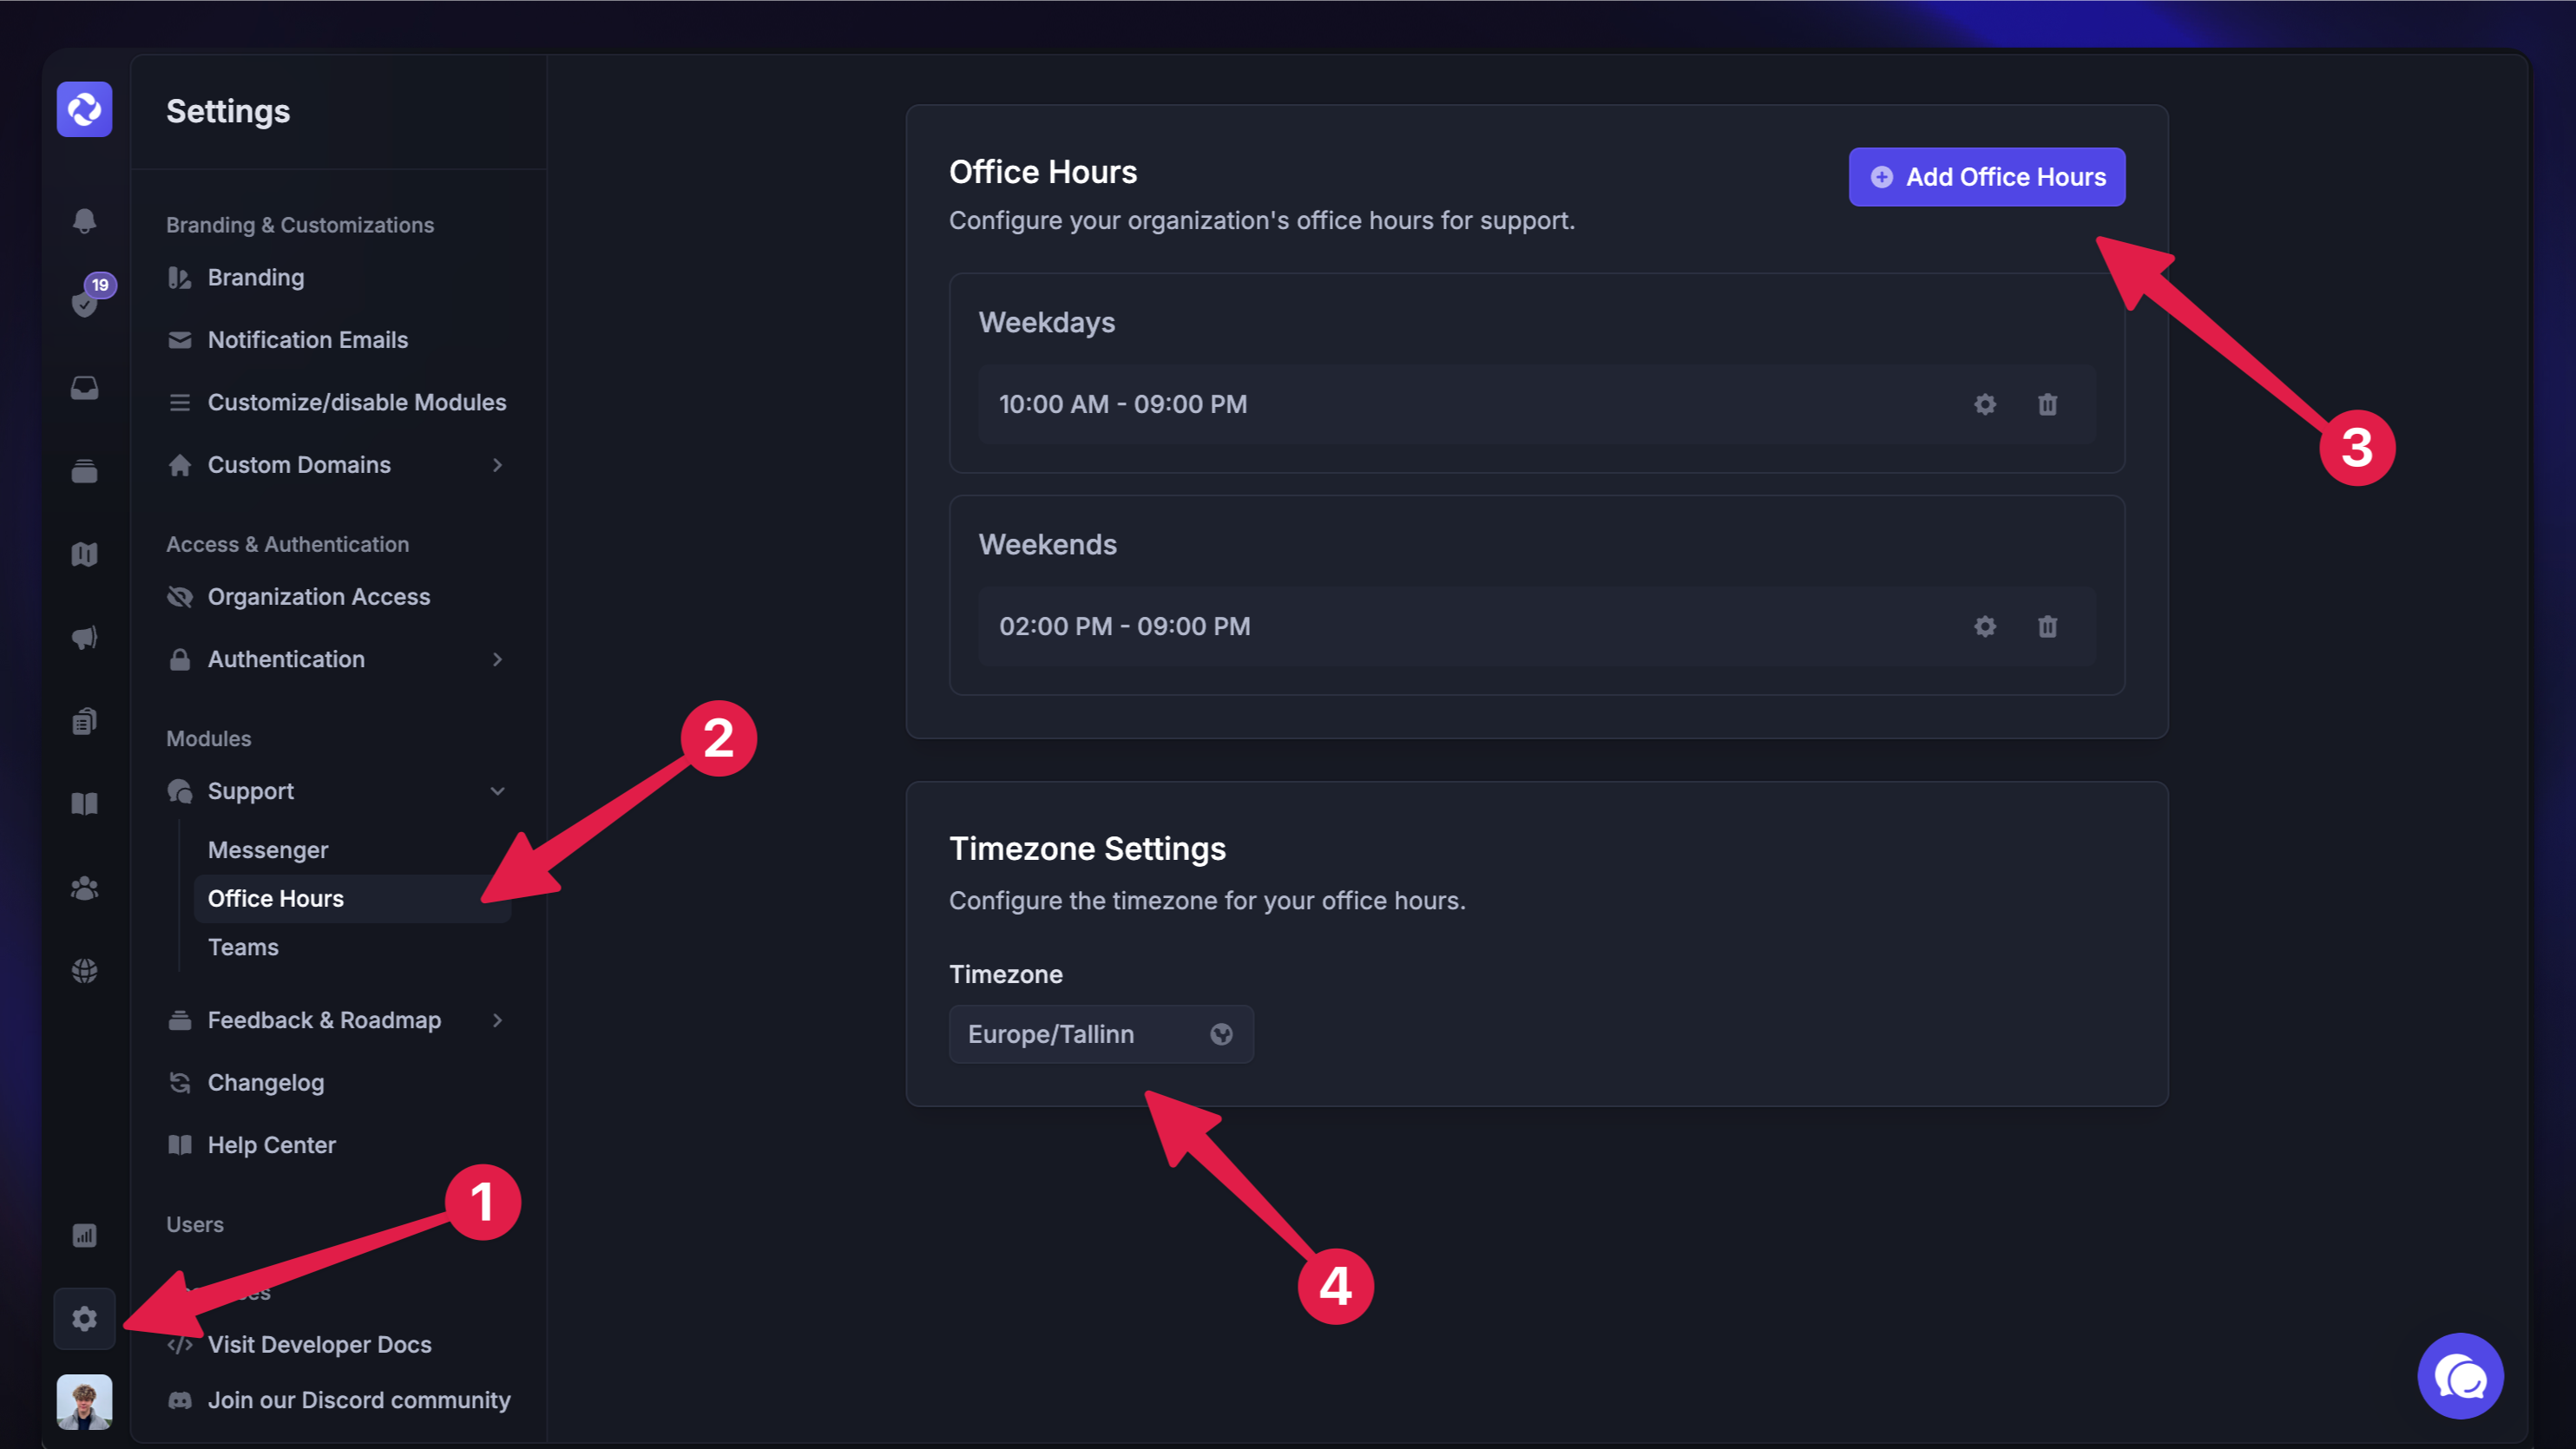
Task: Expand Feedback & Roadmap submenu
Action: tap(498, 1020)
